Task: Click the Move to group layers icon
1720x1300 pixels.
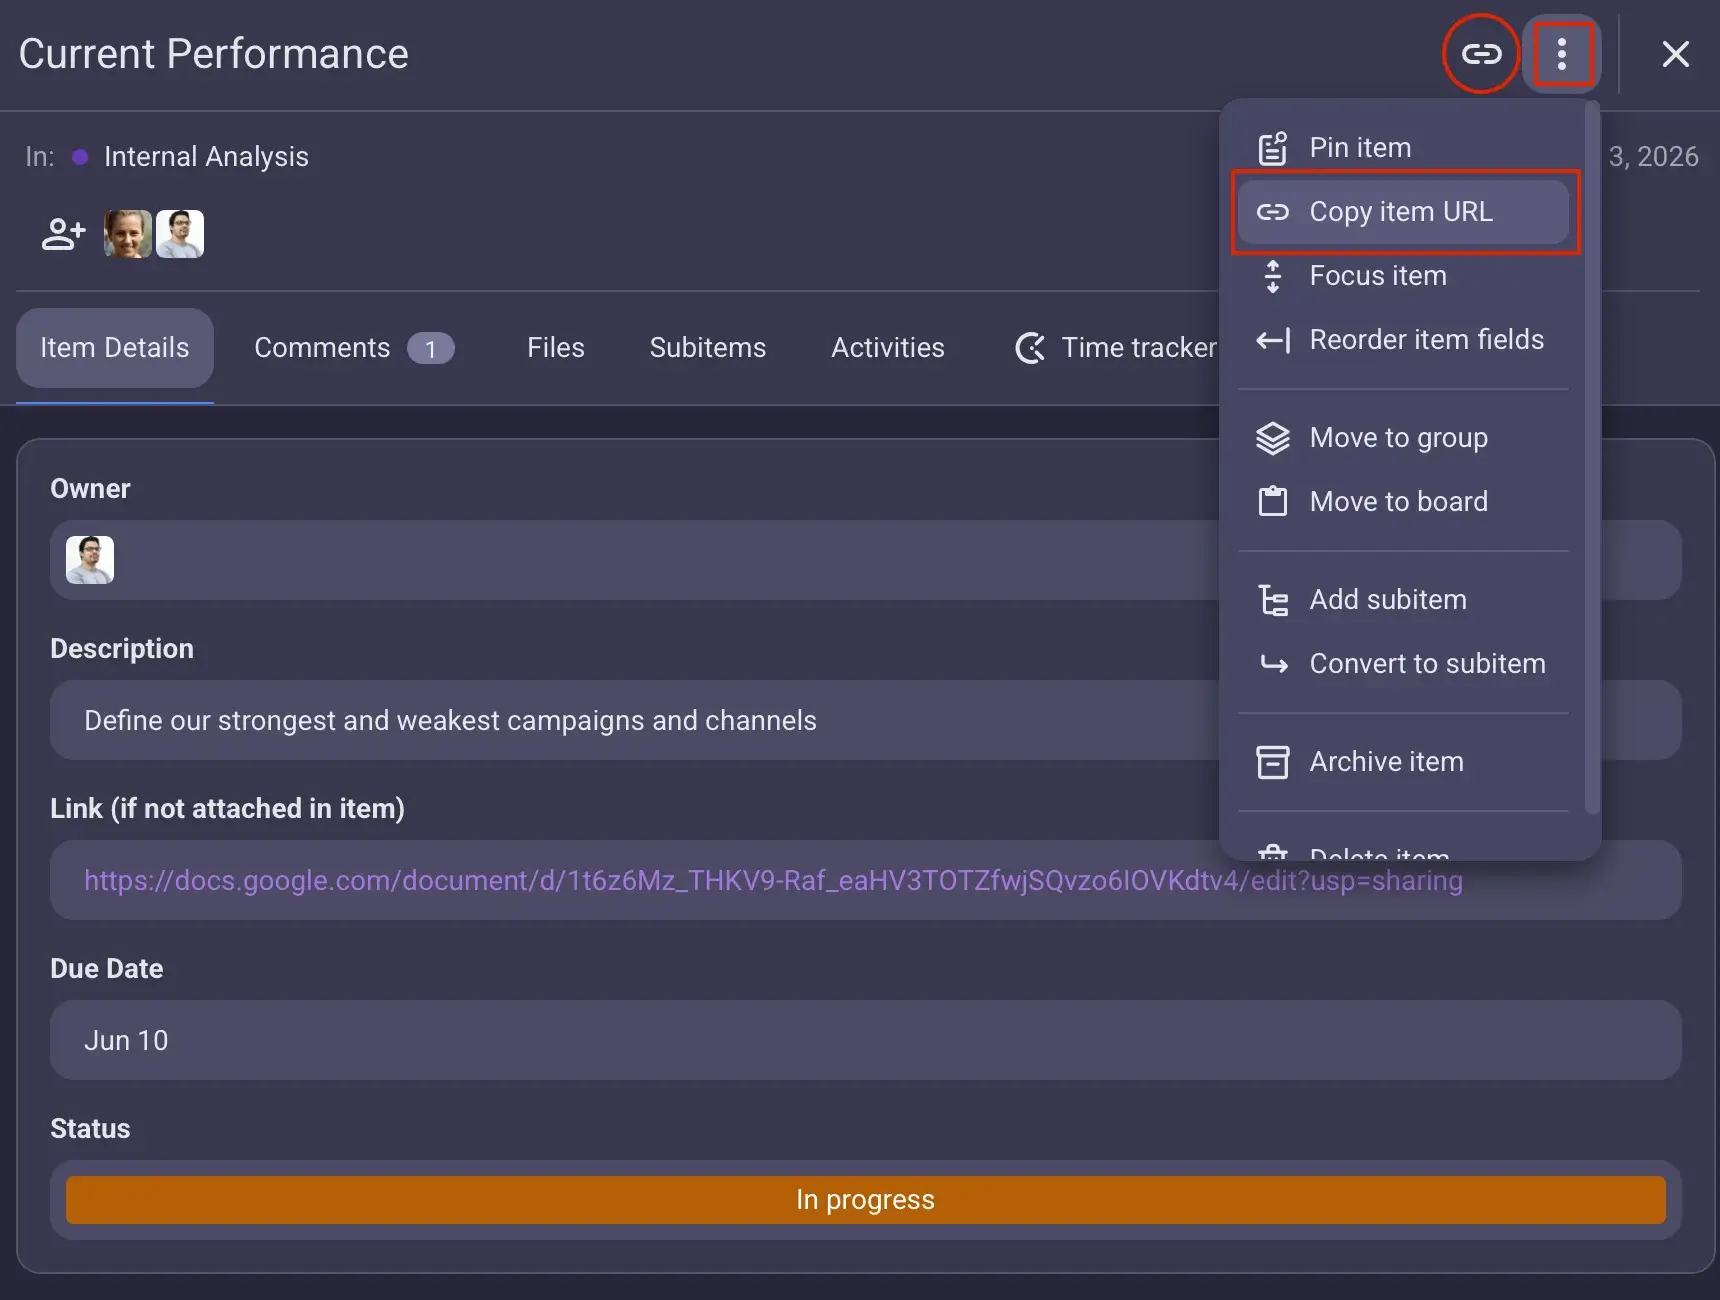Action: point(1273,438)
